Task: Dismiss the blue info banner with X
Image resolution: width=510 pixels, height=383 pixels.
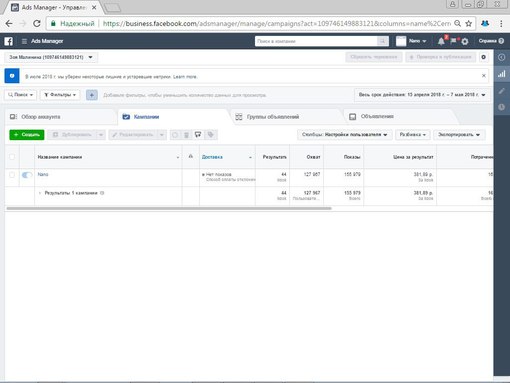Action: [484, 76]
